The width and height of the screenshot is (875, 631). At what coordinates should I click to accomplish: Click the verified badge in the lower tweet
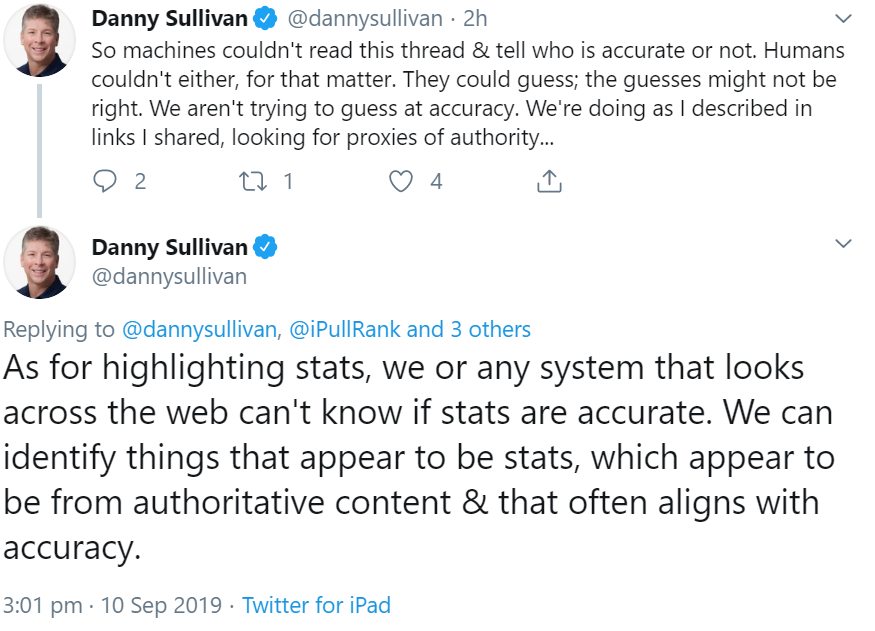point(265,246)
